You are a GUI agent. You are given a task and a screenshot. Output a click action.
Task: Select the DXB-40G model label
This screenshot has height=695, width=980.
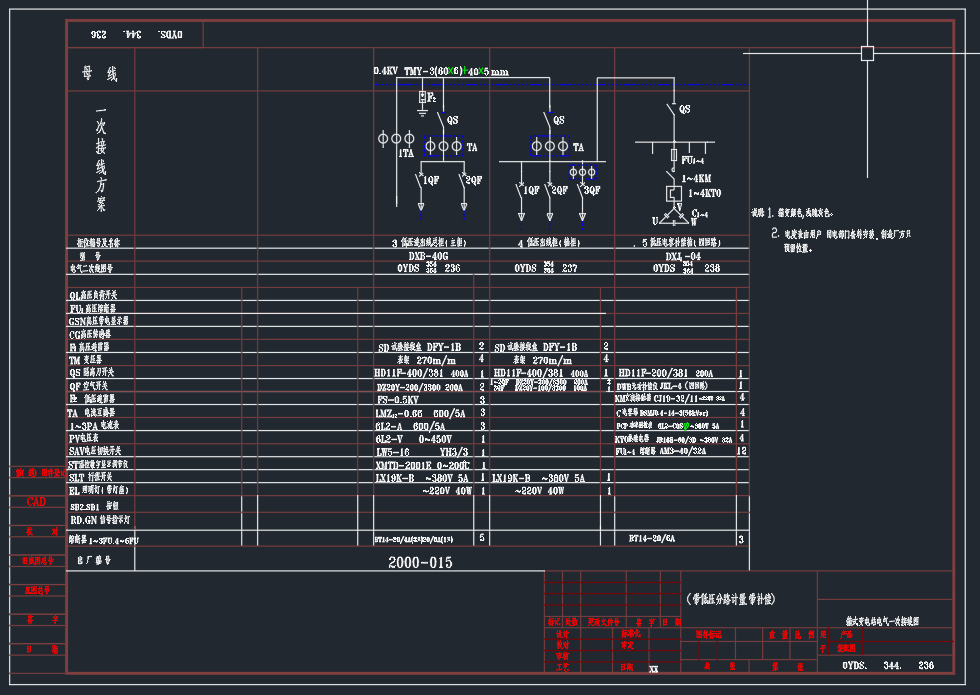(x=430, y=256)
